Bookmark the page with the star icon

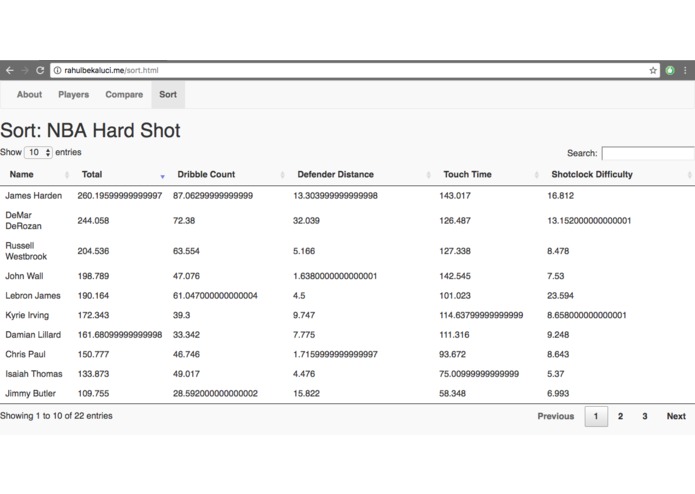pos(653,70)
